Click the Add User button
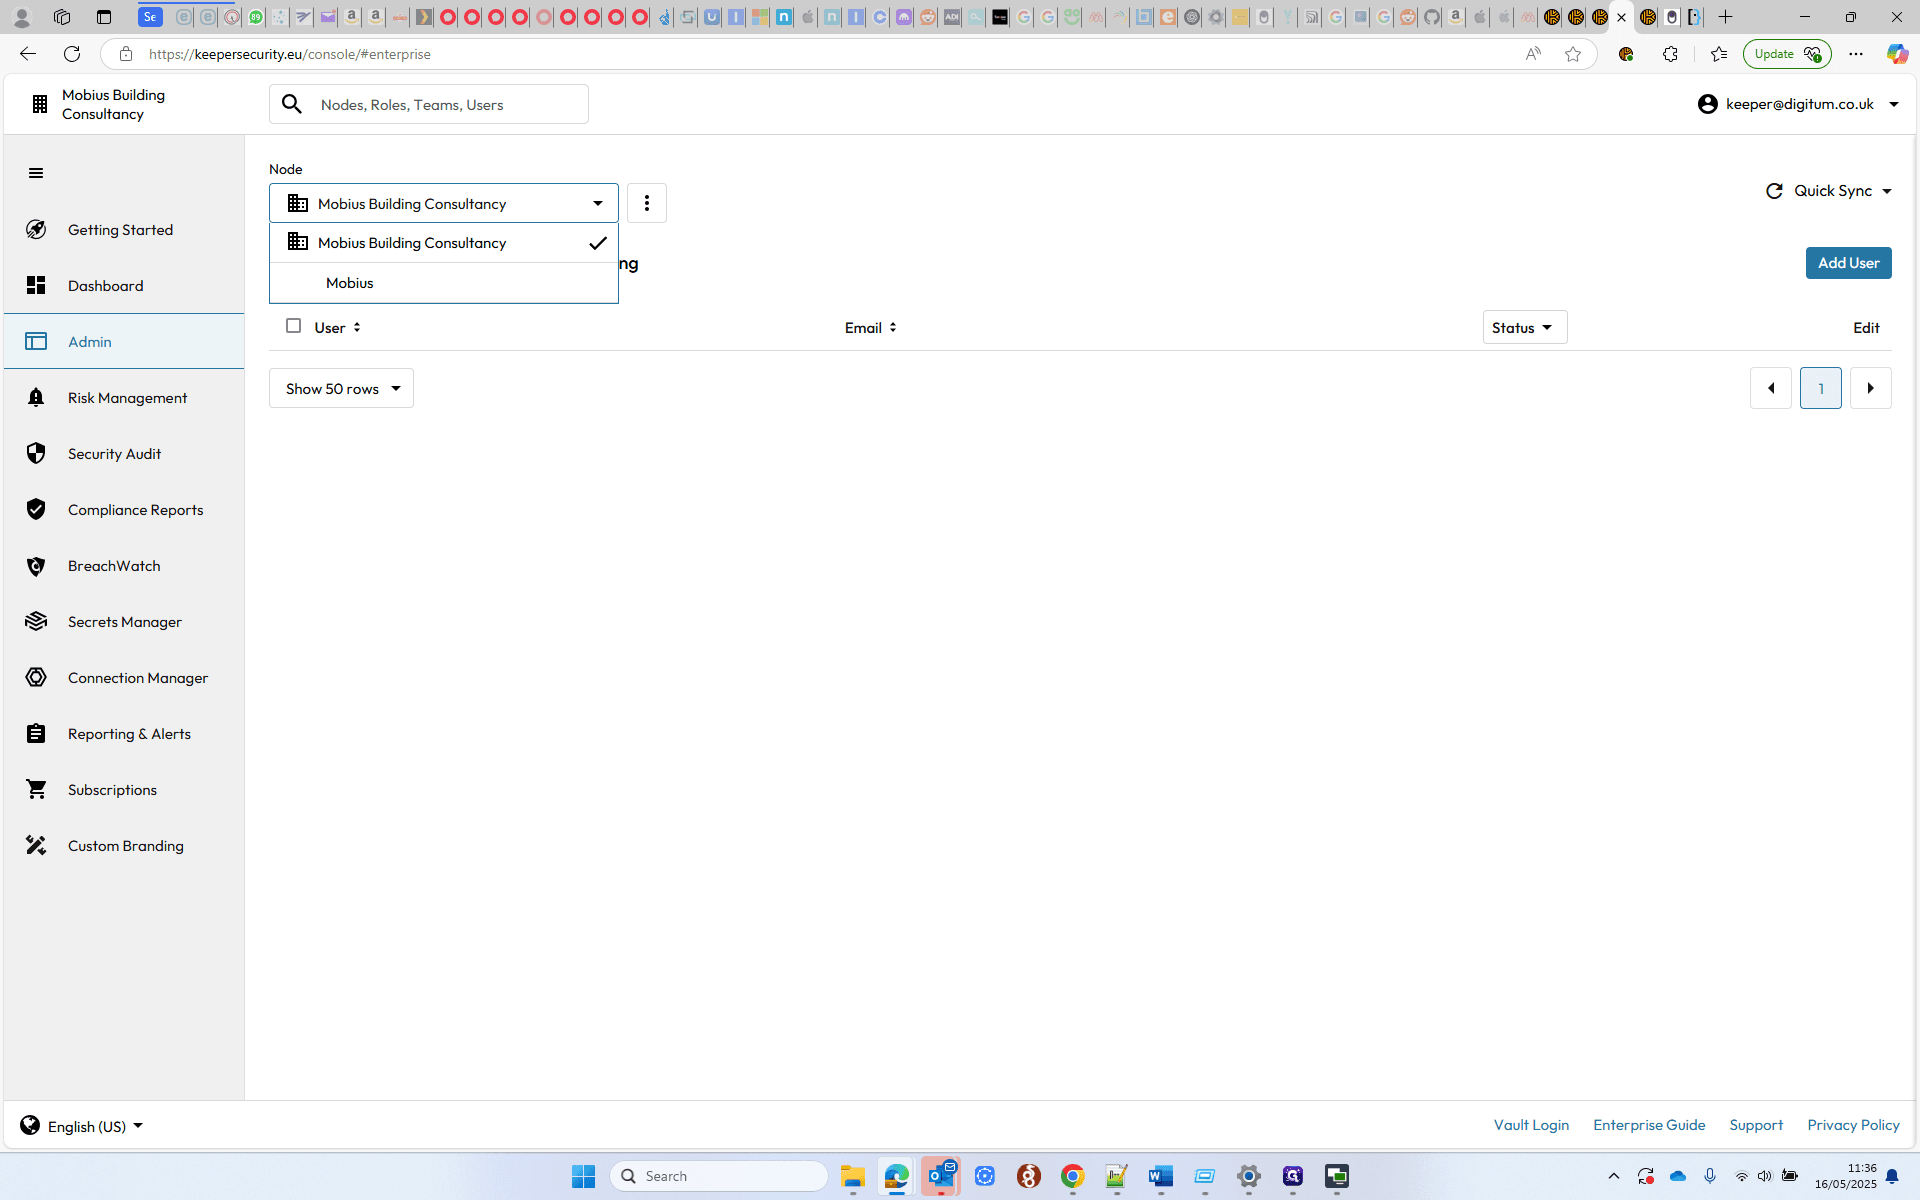 pos(1848,263)
